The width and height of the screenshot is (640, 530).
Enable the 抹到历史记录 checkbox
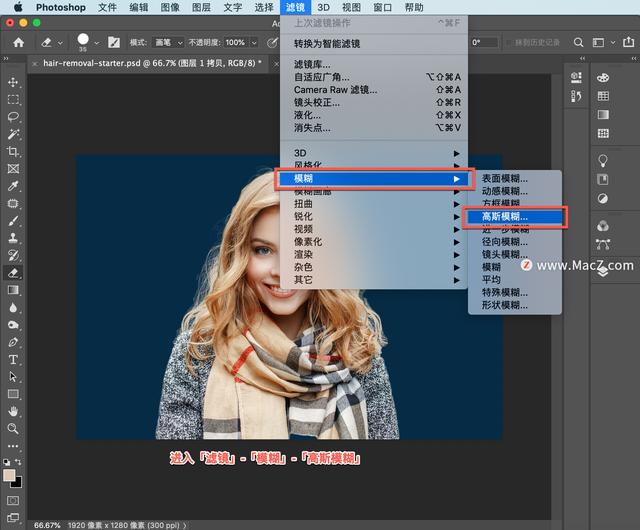(x=508, y=43)
